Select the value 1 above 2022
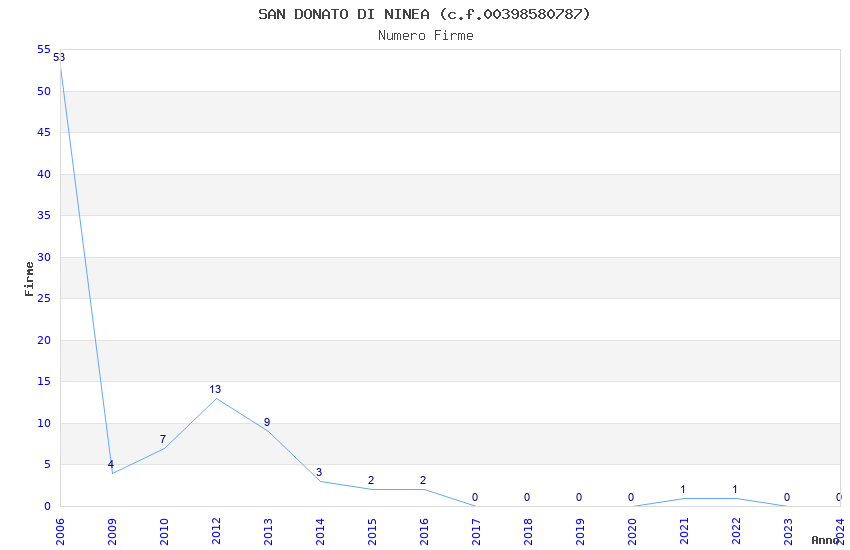The height and width of the screenshot is (550, 850). click(735, 489)
